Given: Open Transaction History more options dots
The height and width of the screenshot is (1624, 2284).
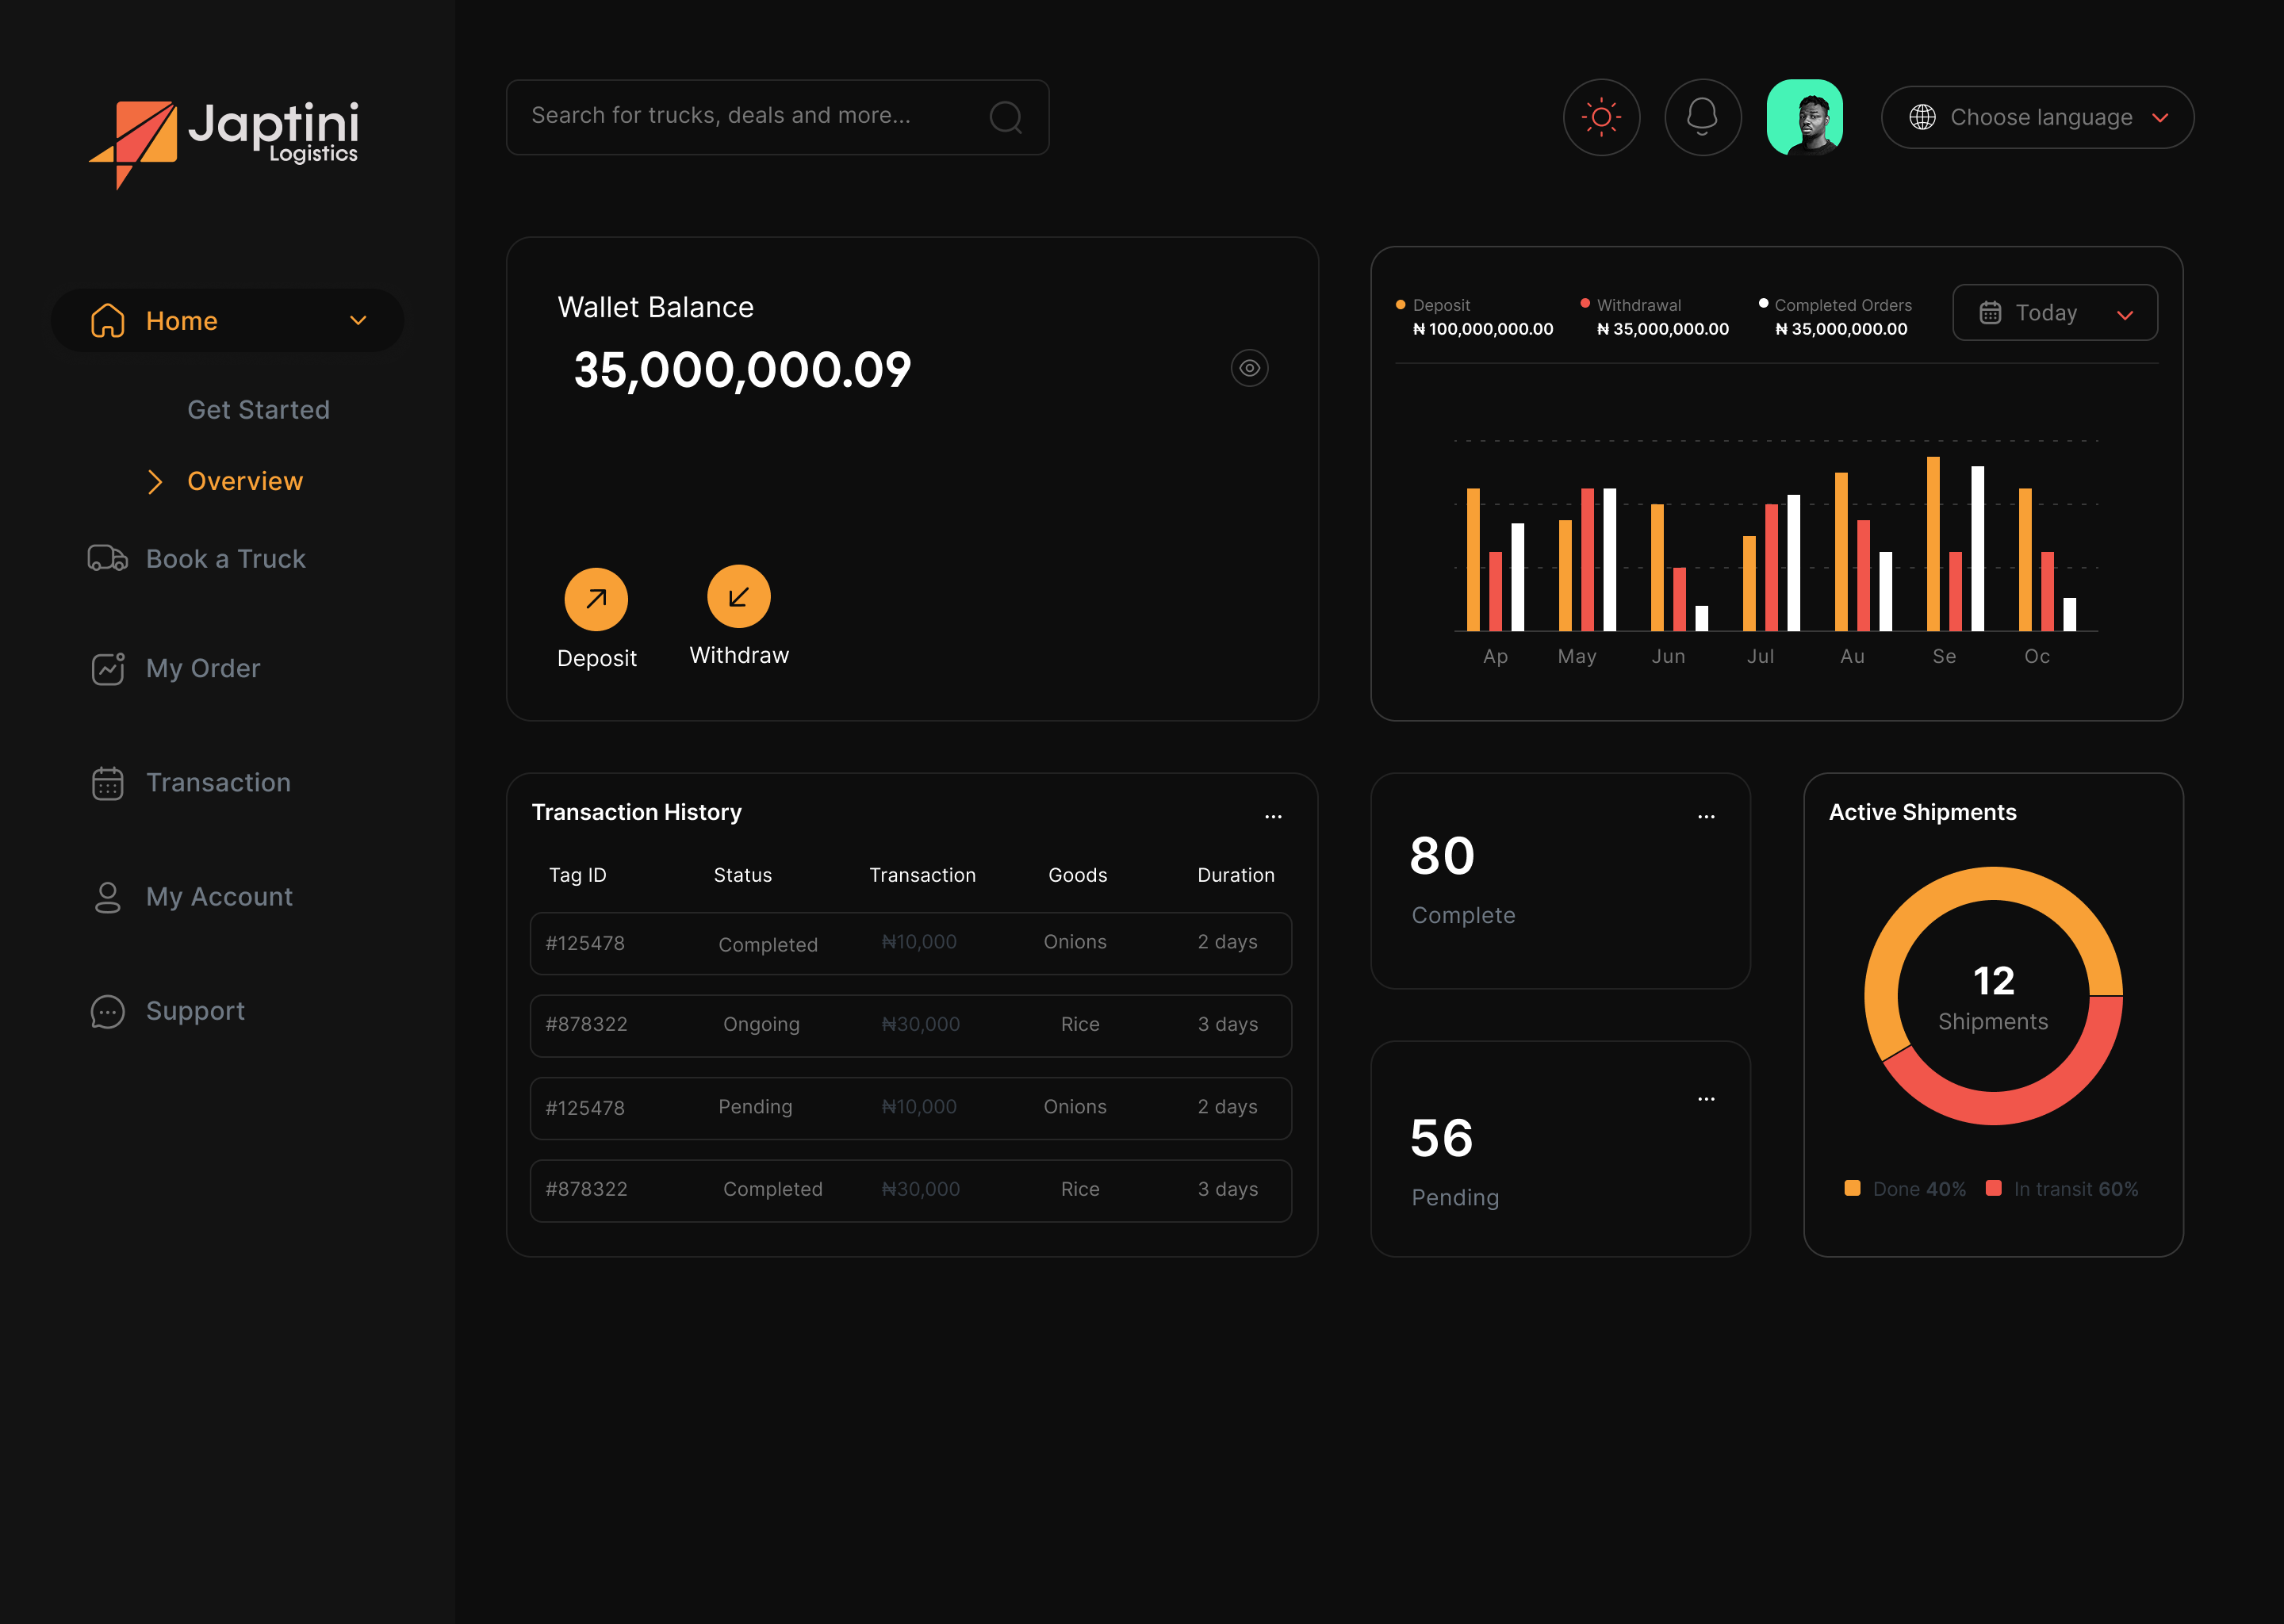Looking at the screenshot, I should click(x=1272, y=816).
